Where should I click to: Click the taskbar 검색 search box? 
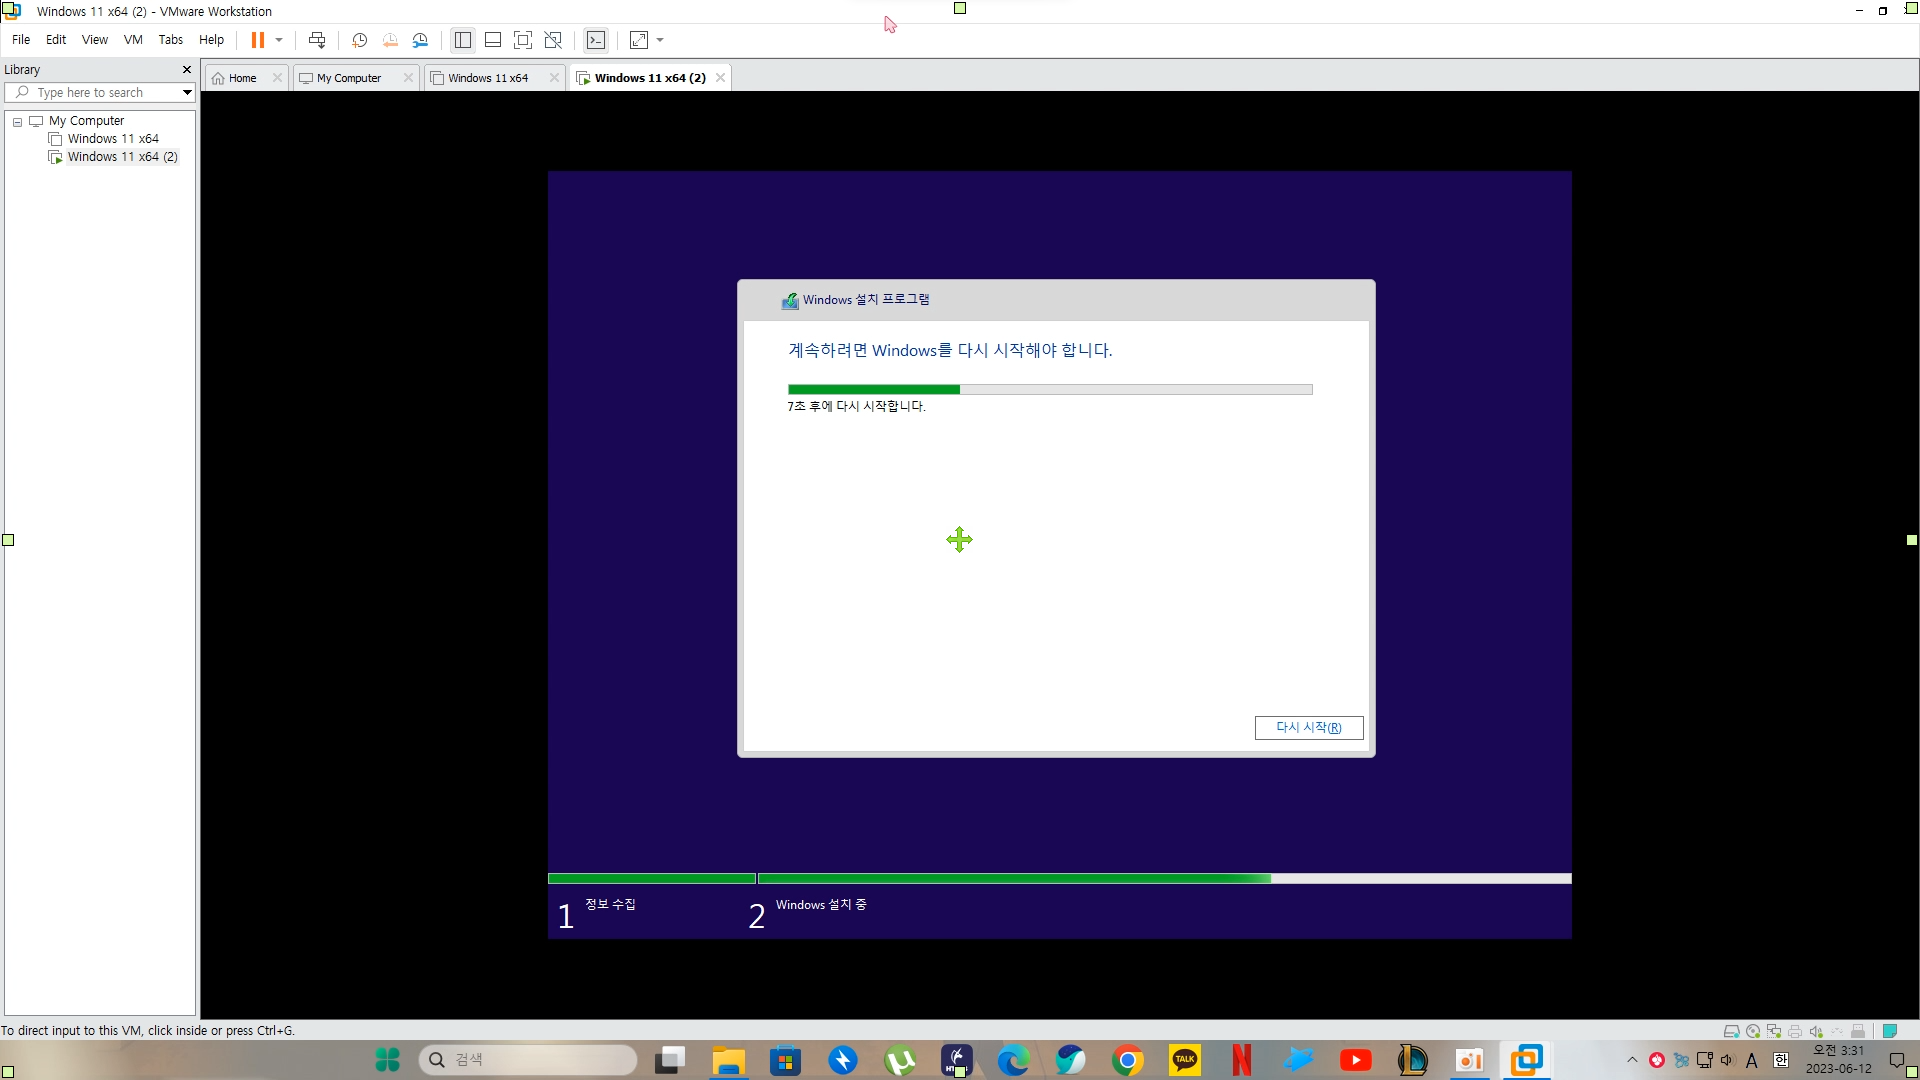pyautogui.click(x=528, y=1060)
